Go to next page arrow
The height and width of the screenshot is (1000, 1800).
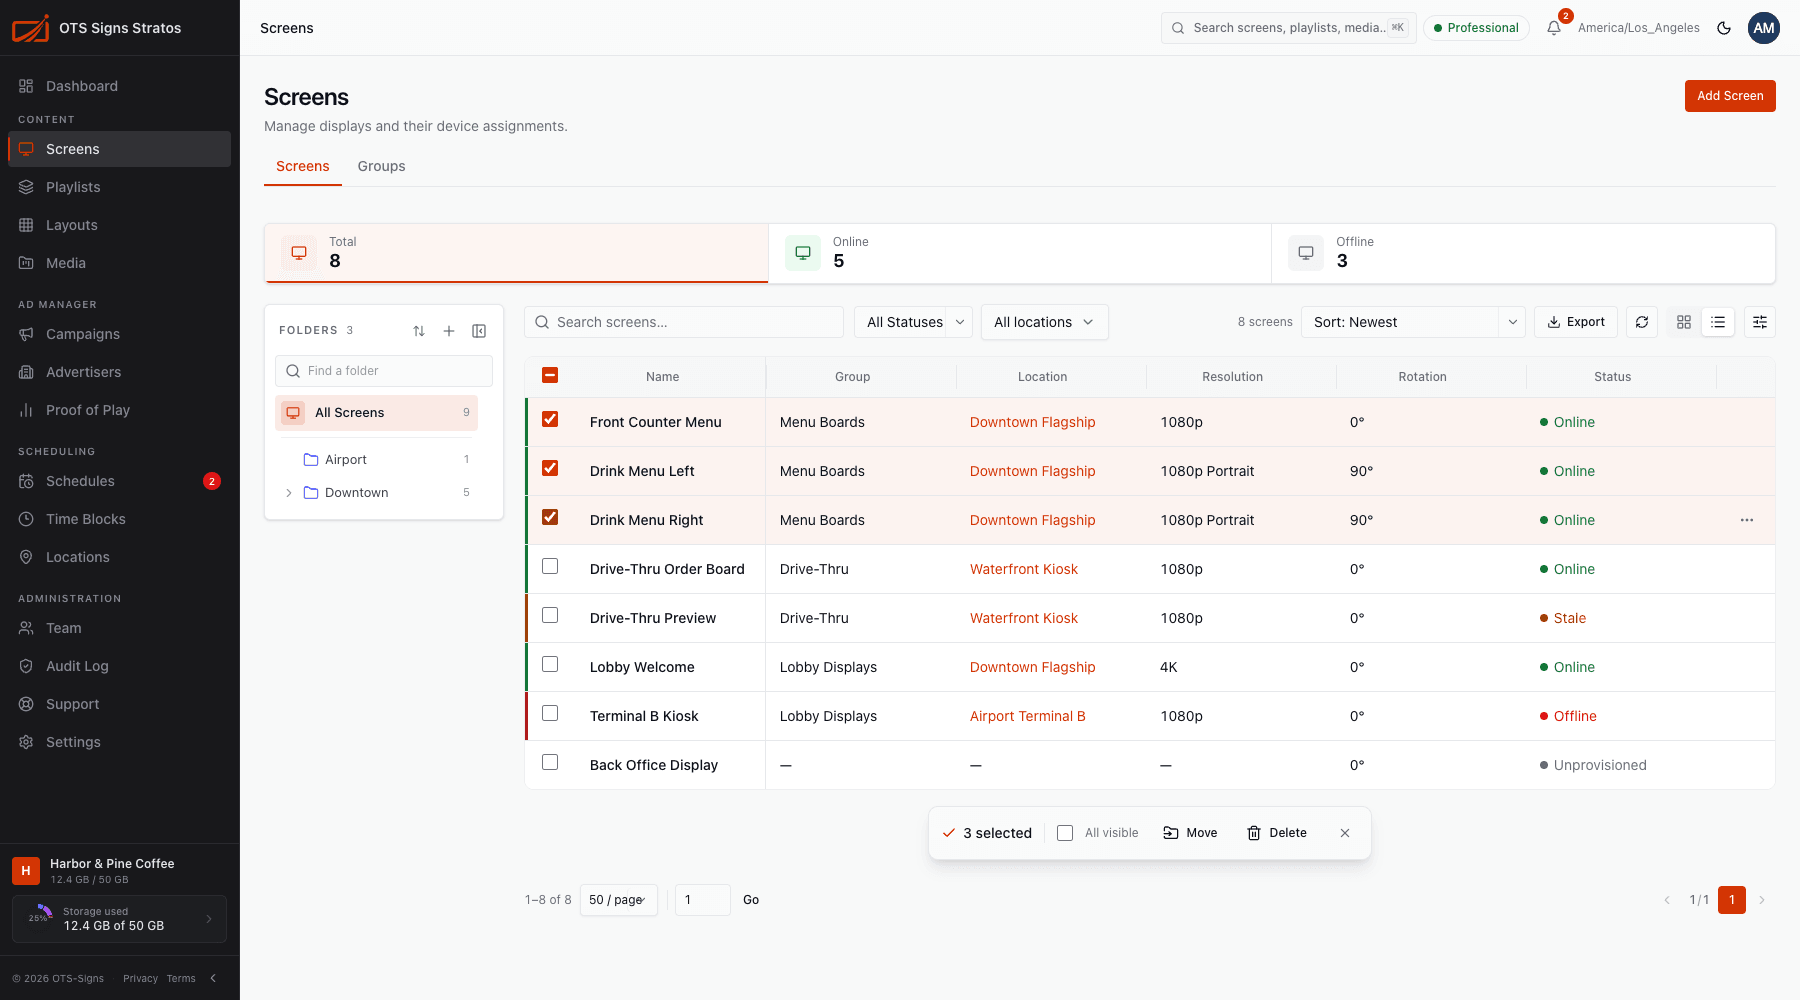point(1762,900)
